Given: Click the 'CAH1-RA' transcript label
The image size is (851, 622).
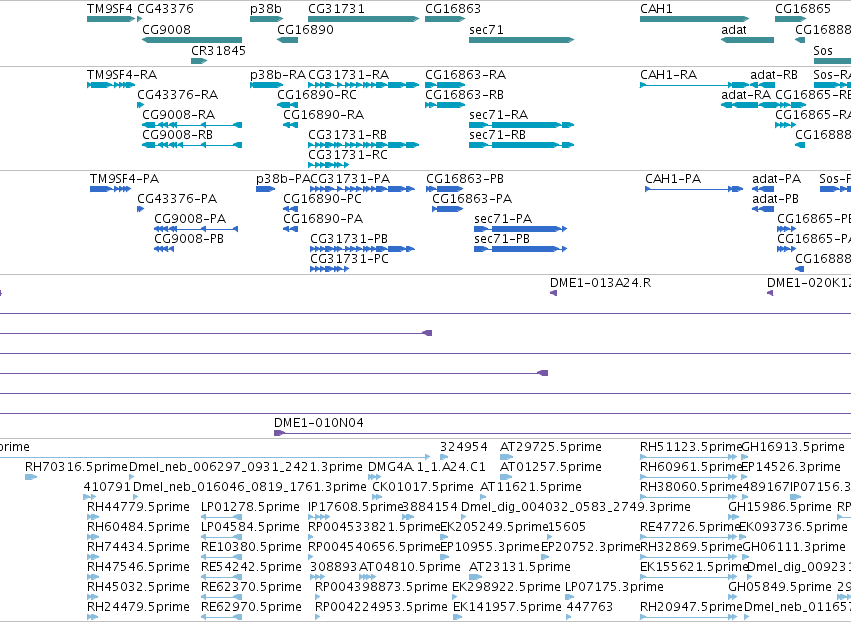Looking at the screenshot, I should pos(669,74).
